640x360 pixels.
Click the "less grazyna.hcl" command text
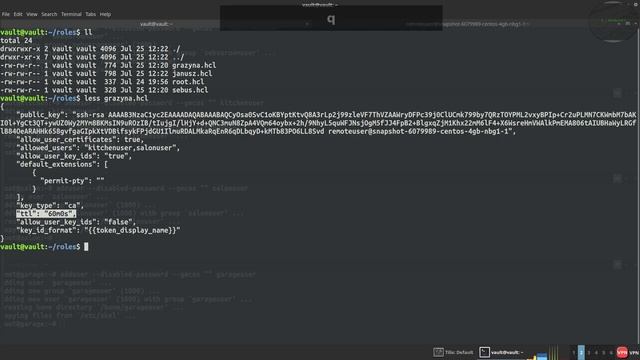tap(116, 98)
